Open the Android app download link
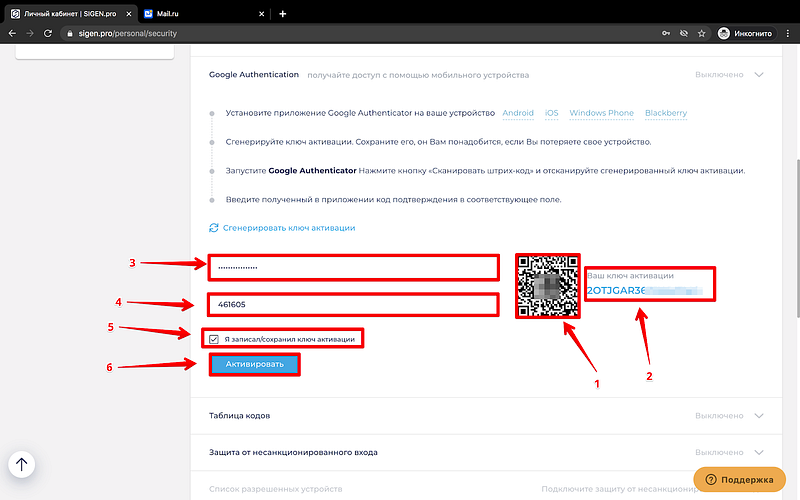800x500 pixels. (518, 113)
